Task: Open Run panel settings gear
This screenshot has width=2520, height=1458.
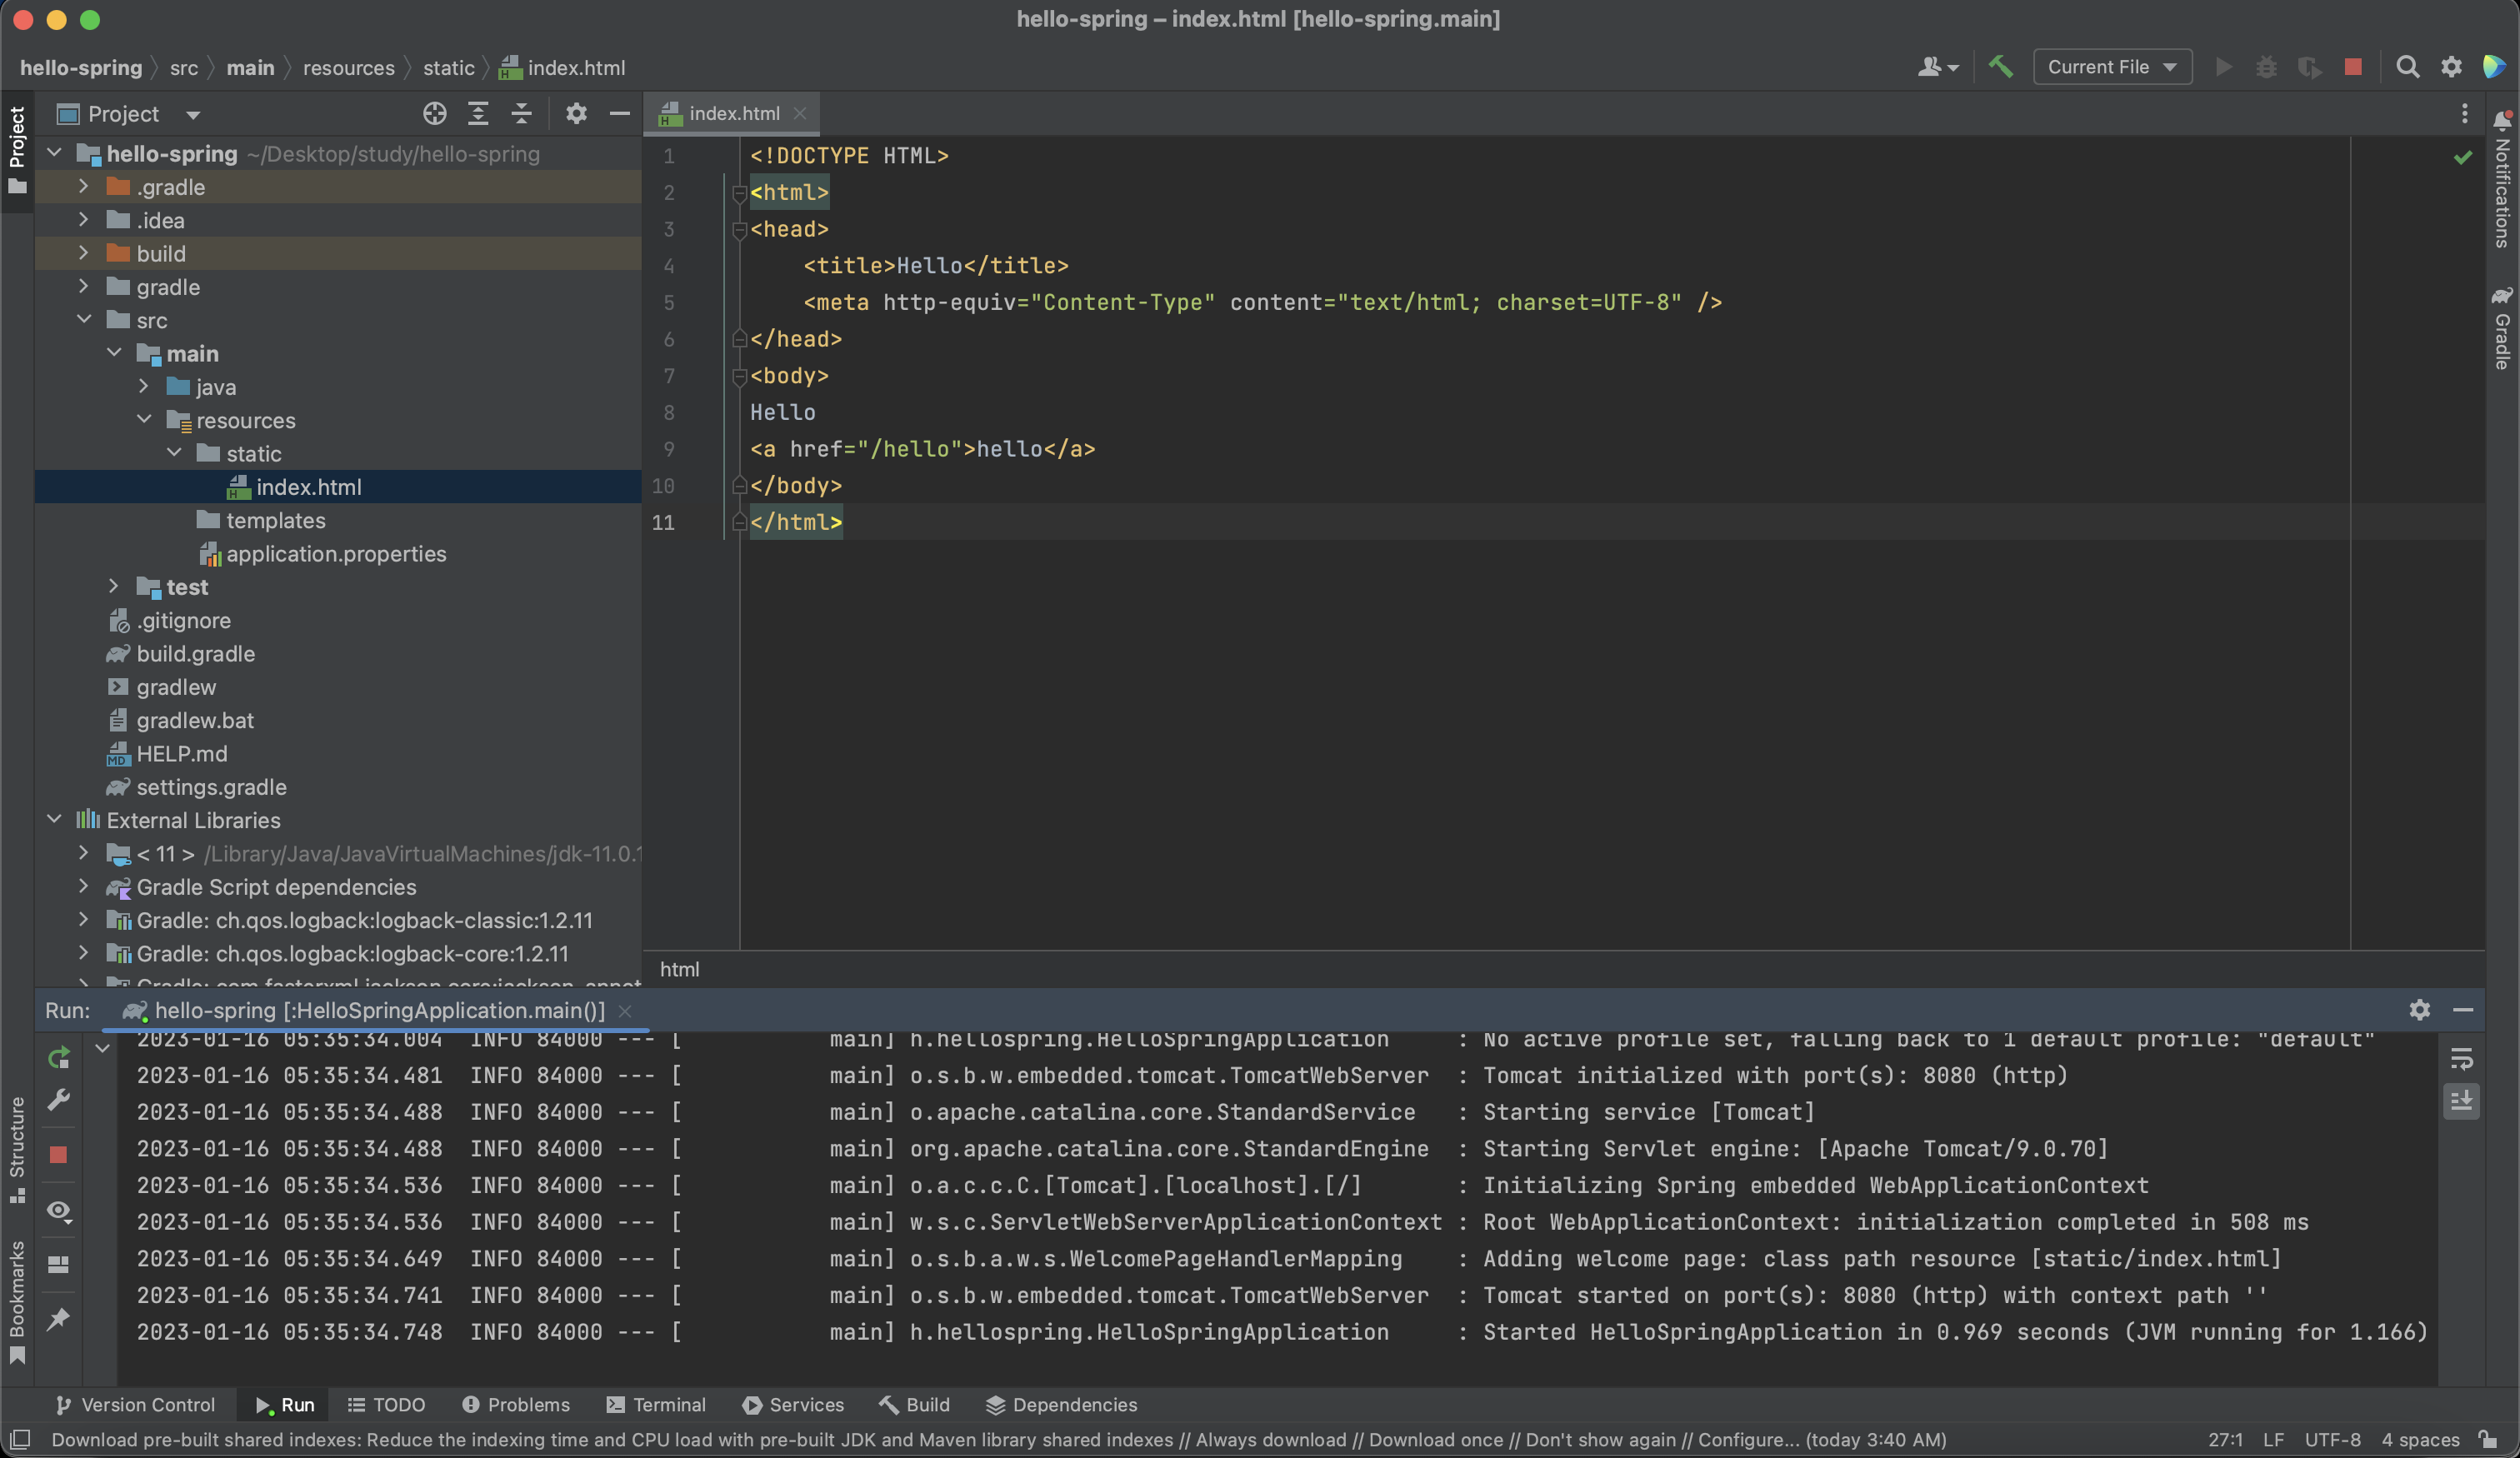Action: (x=2419, y=1010)
